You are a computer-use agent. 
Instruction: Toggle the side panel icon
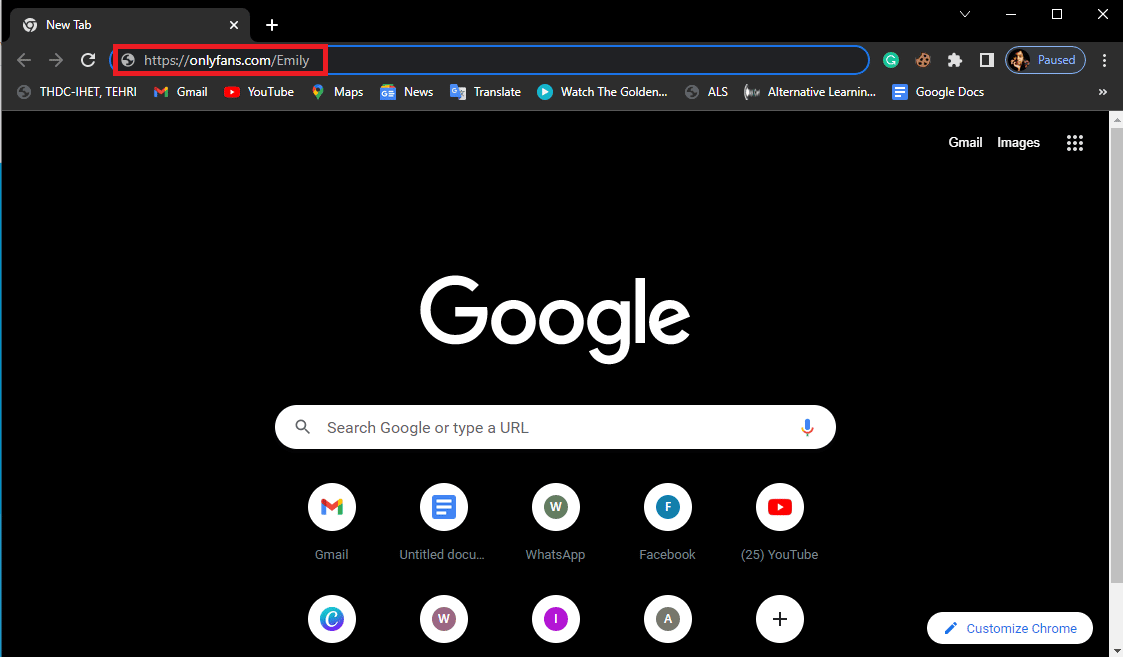(986, 60)
